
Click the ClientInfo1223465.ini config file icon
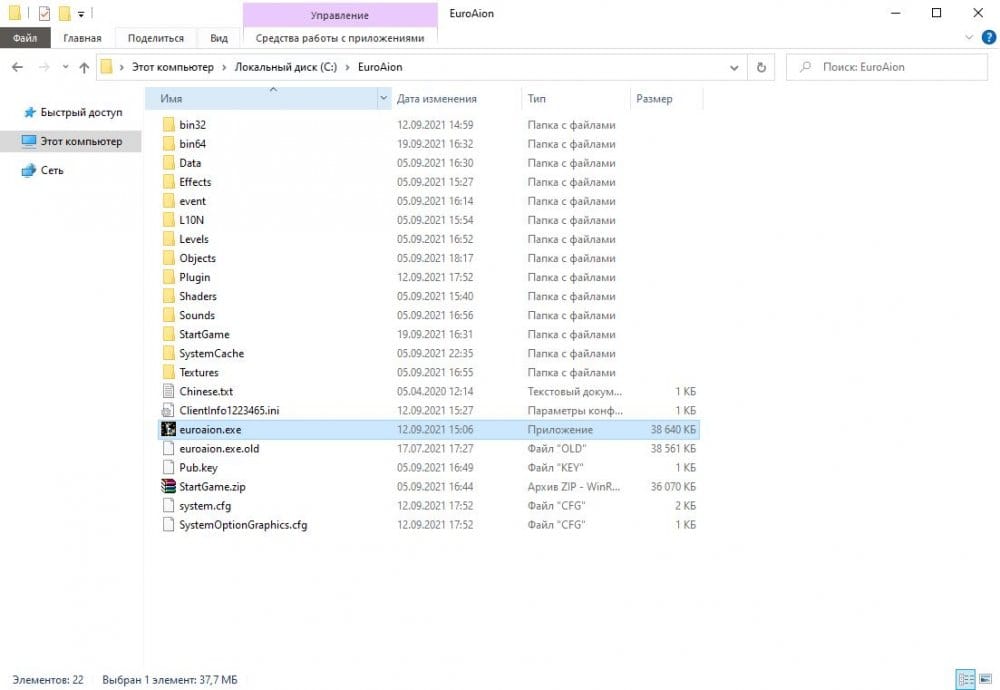(168, 411)
